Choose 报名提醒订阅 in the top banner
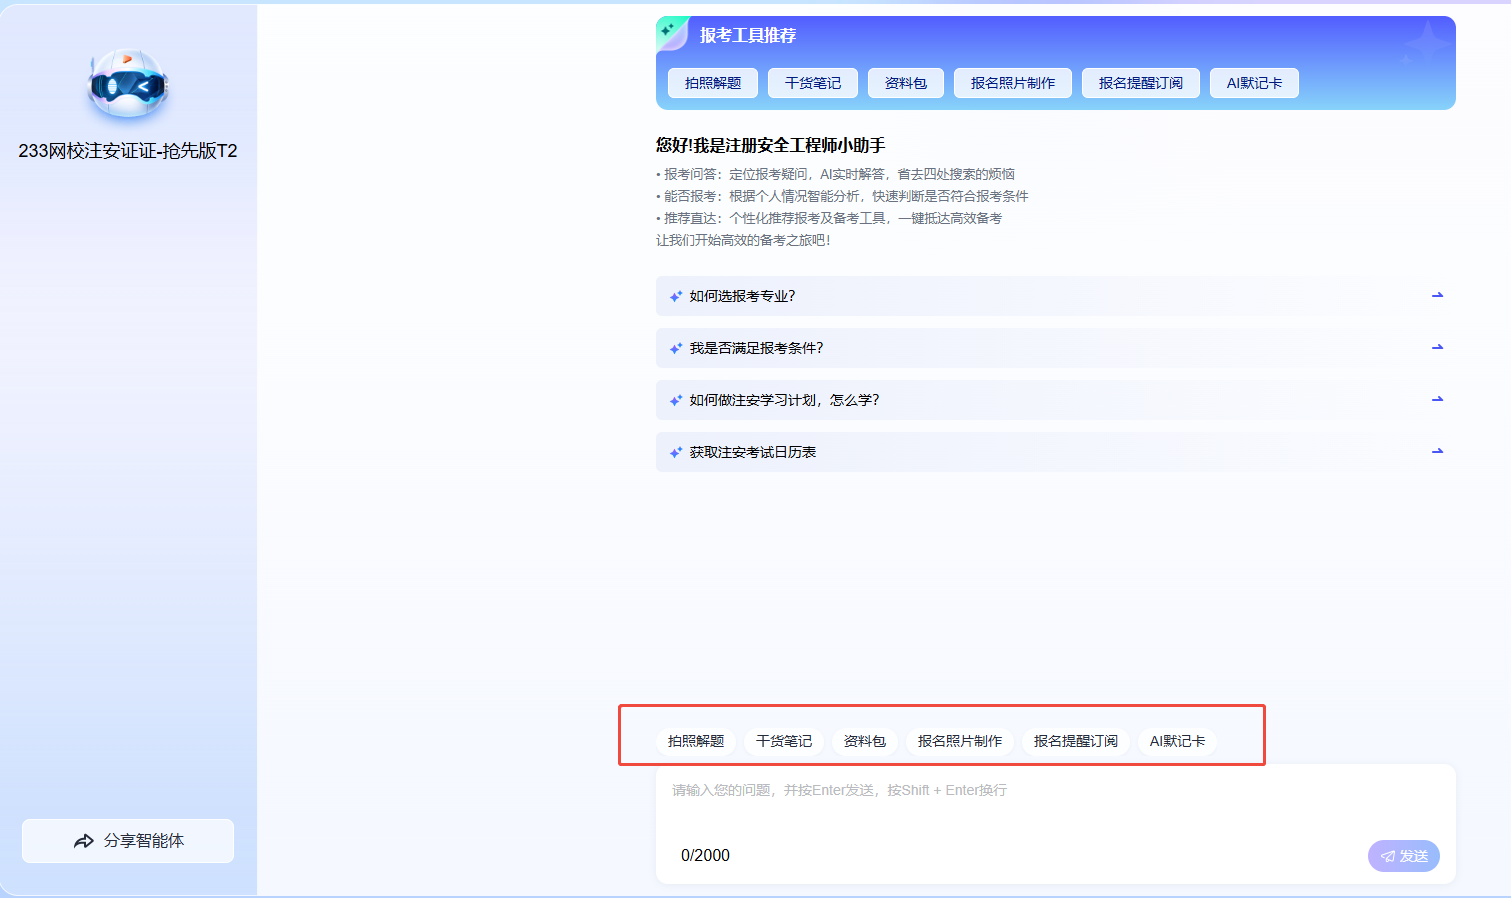 1140,83
